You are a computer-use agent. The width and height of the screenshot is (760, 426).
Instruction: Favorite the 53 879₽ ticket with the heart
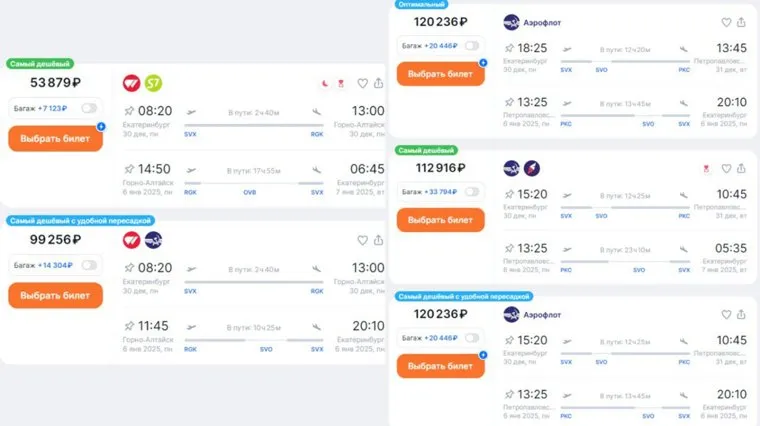pyautogui.click(x=363, y=83)
